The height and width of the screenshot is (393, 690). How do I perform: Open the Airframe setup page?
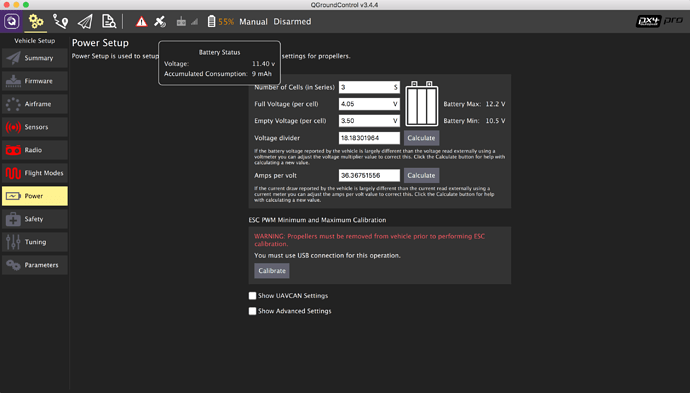(x=35, y=104)
